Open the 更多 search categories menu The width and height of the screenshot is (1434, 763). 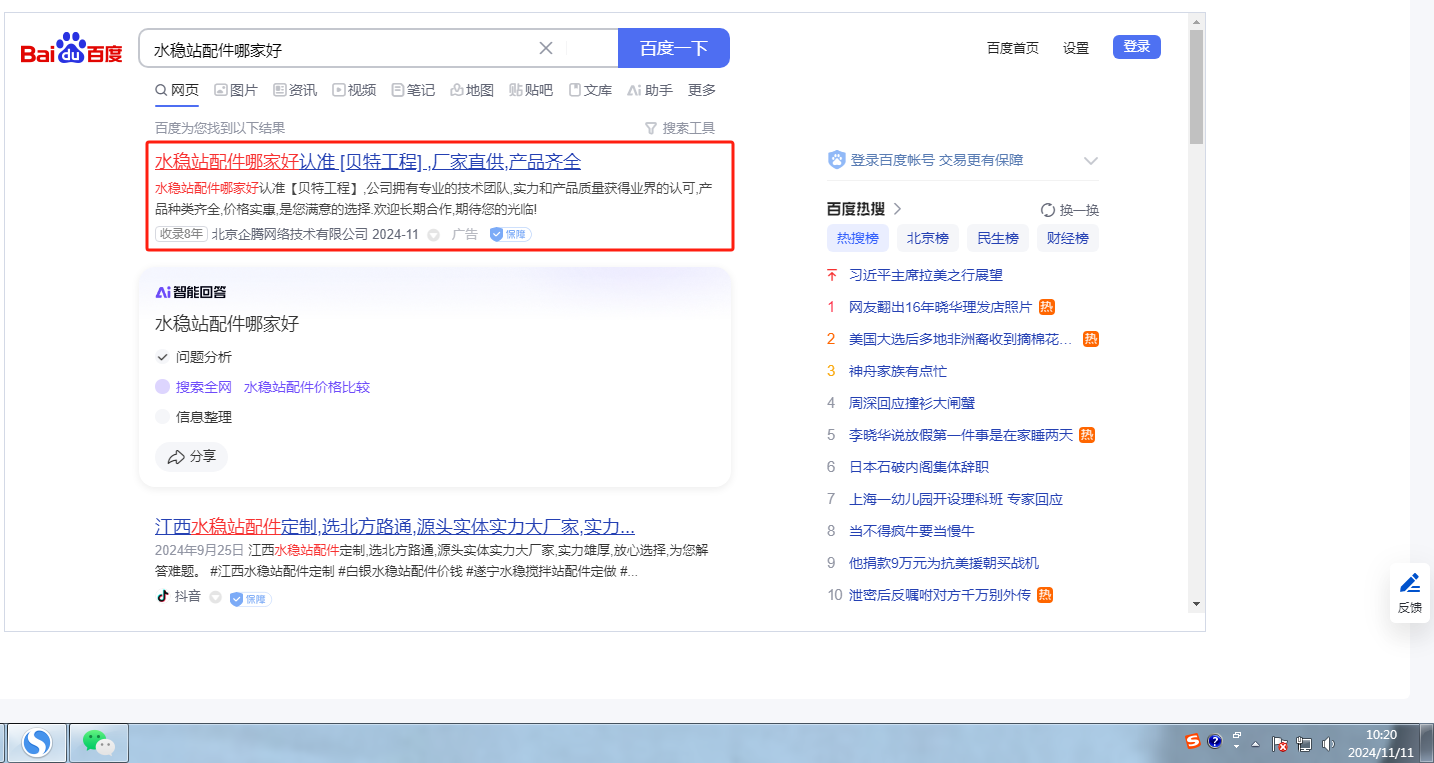[702, 90]
